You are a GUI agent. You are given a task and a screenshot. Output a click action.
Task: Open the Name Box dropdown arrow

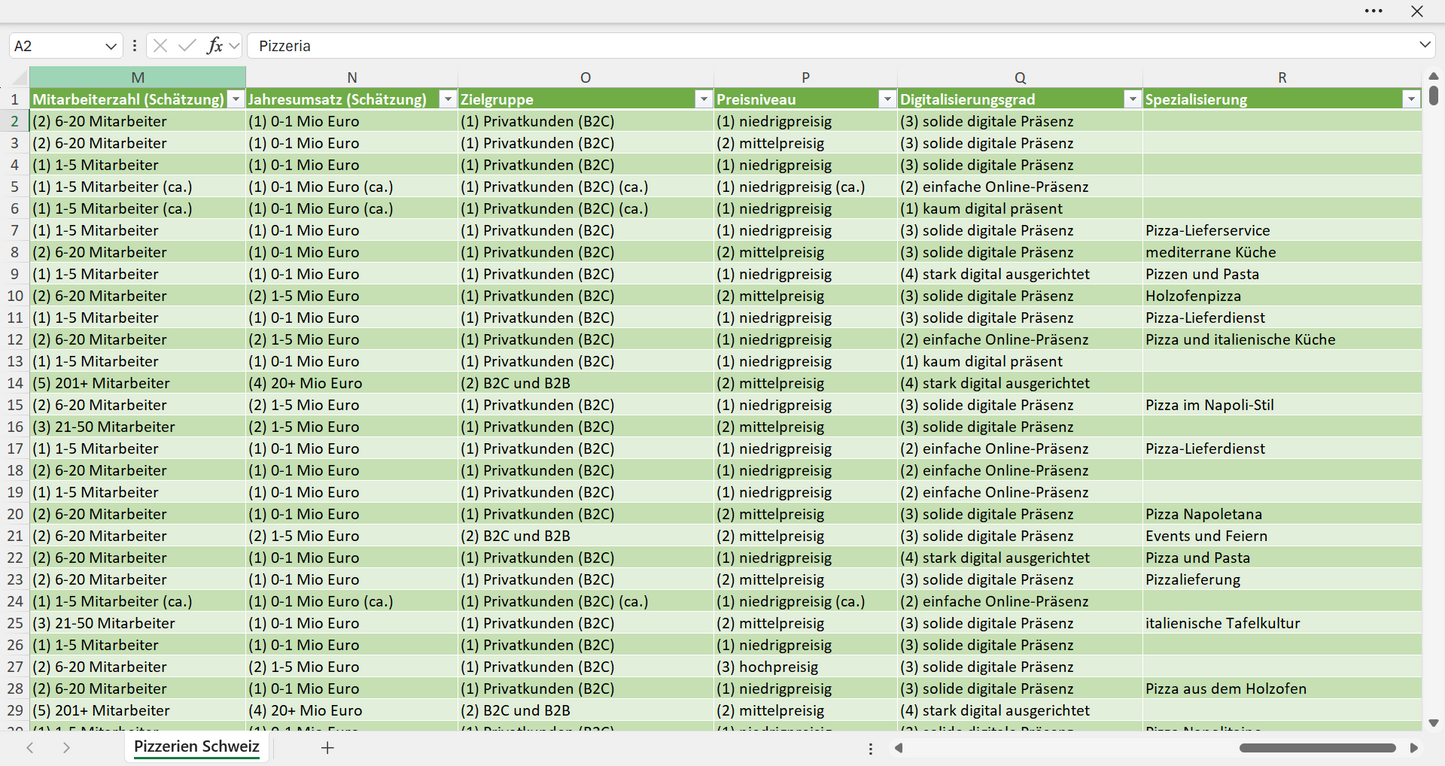[x=110, y=46]
